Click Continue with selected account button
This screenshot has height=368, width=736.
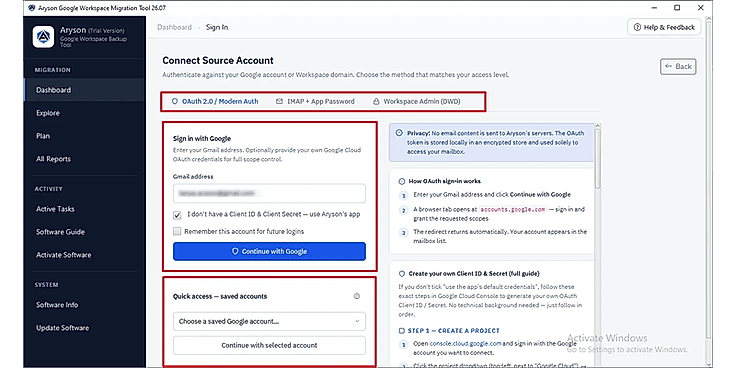point(269,345)
